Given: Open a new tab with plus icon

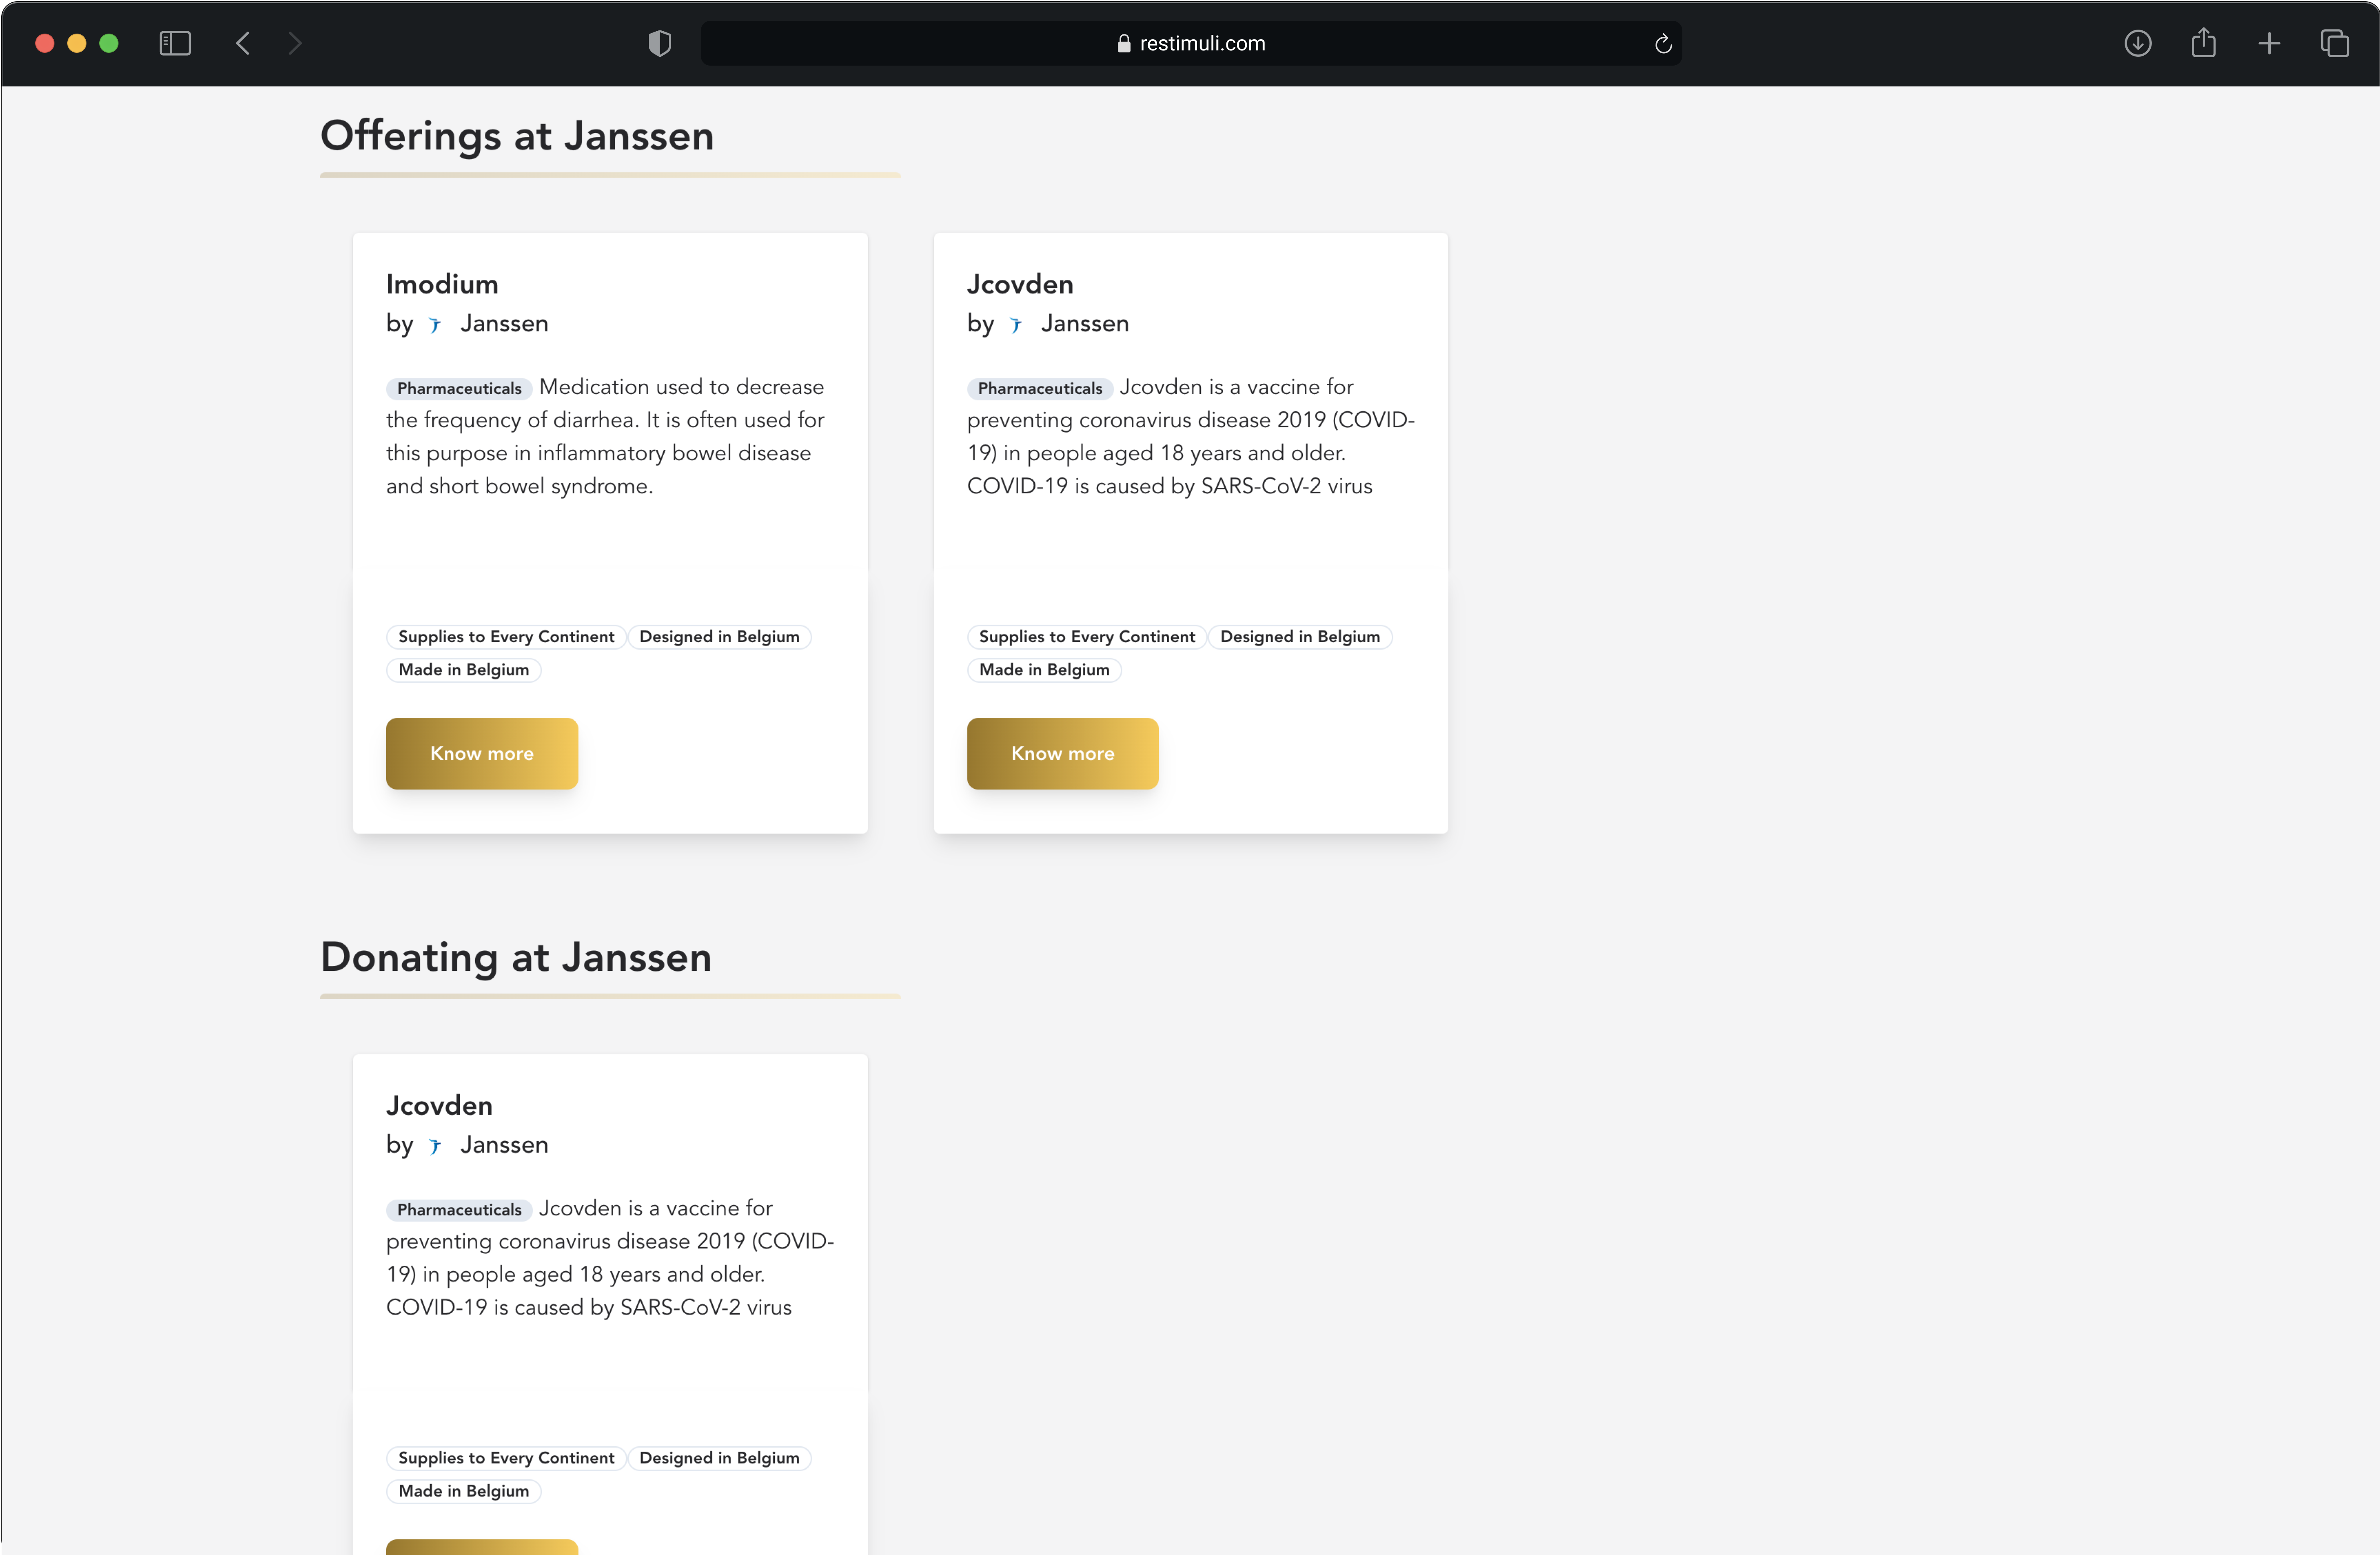Looking at the screenshot, I should [x=2269, y=43].
